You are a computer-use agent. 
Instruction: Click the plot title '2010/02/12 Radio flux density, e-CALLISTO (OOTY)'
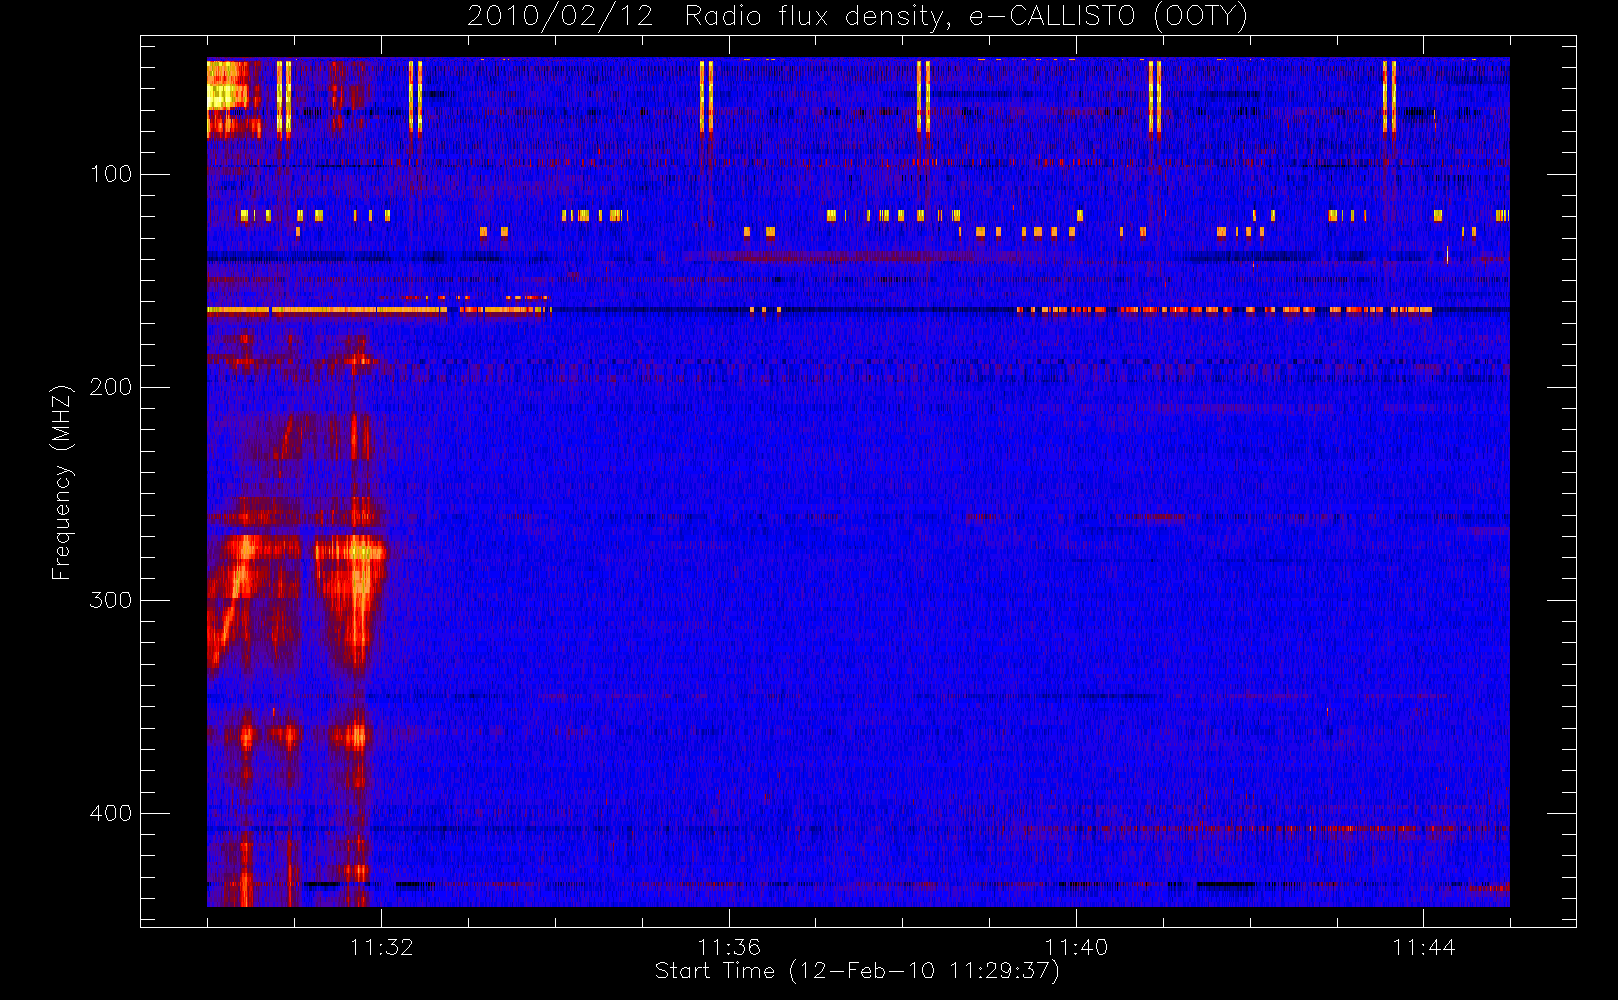858,17
